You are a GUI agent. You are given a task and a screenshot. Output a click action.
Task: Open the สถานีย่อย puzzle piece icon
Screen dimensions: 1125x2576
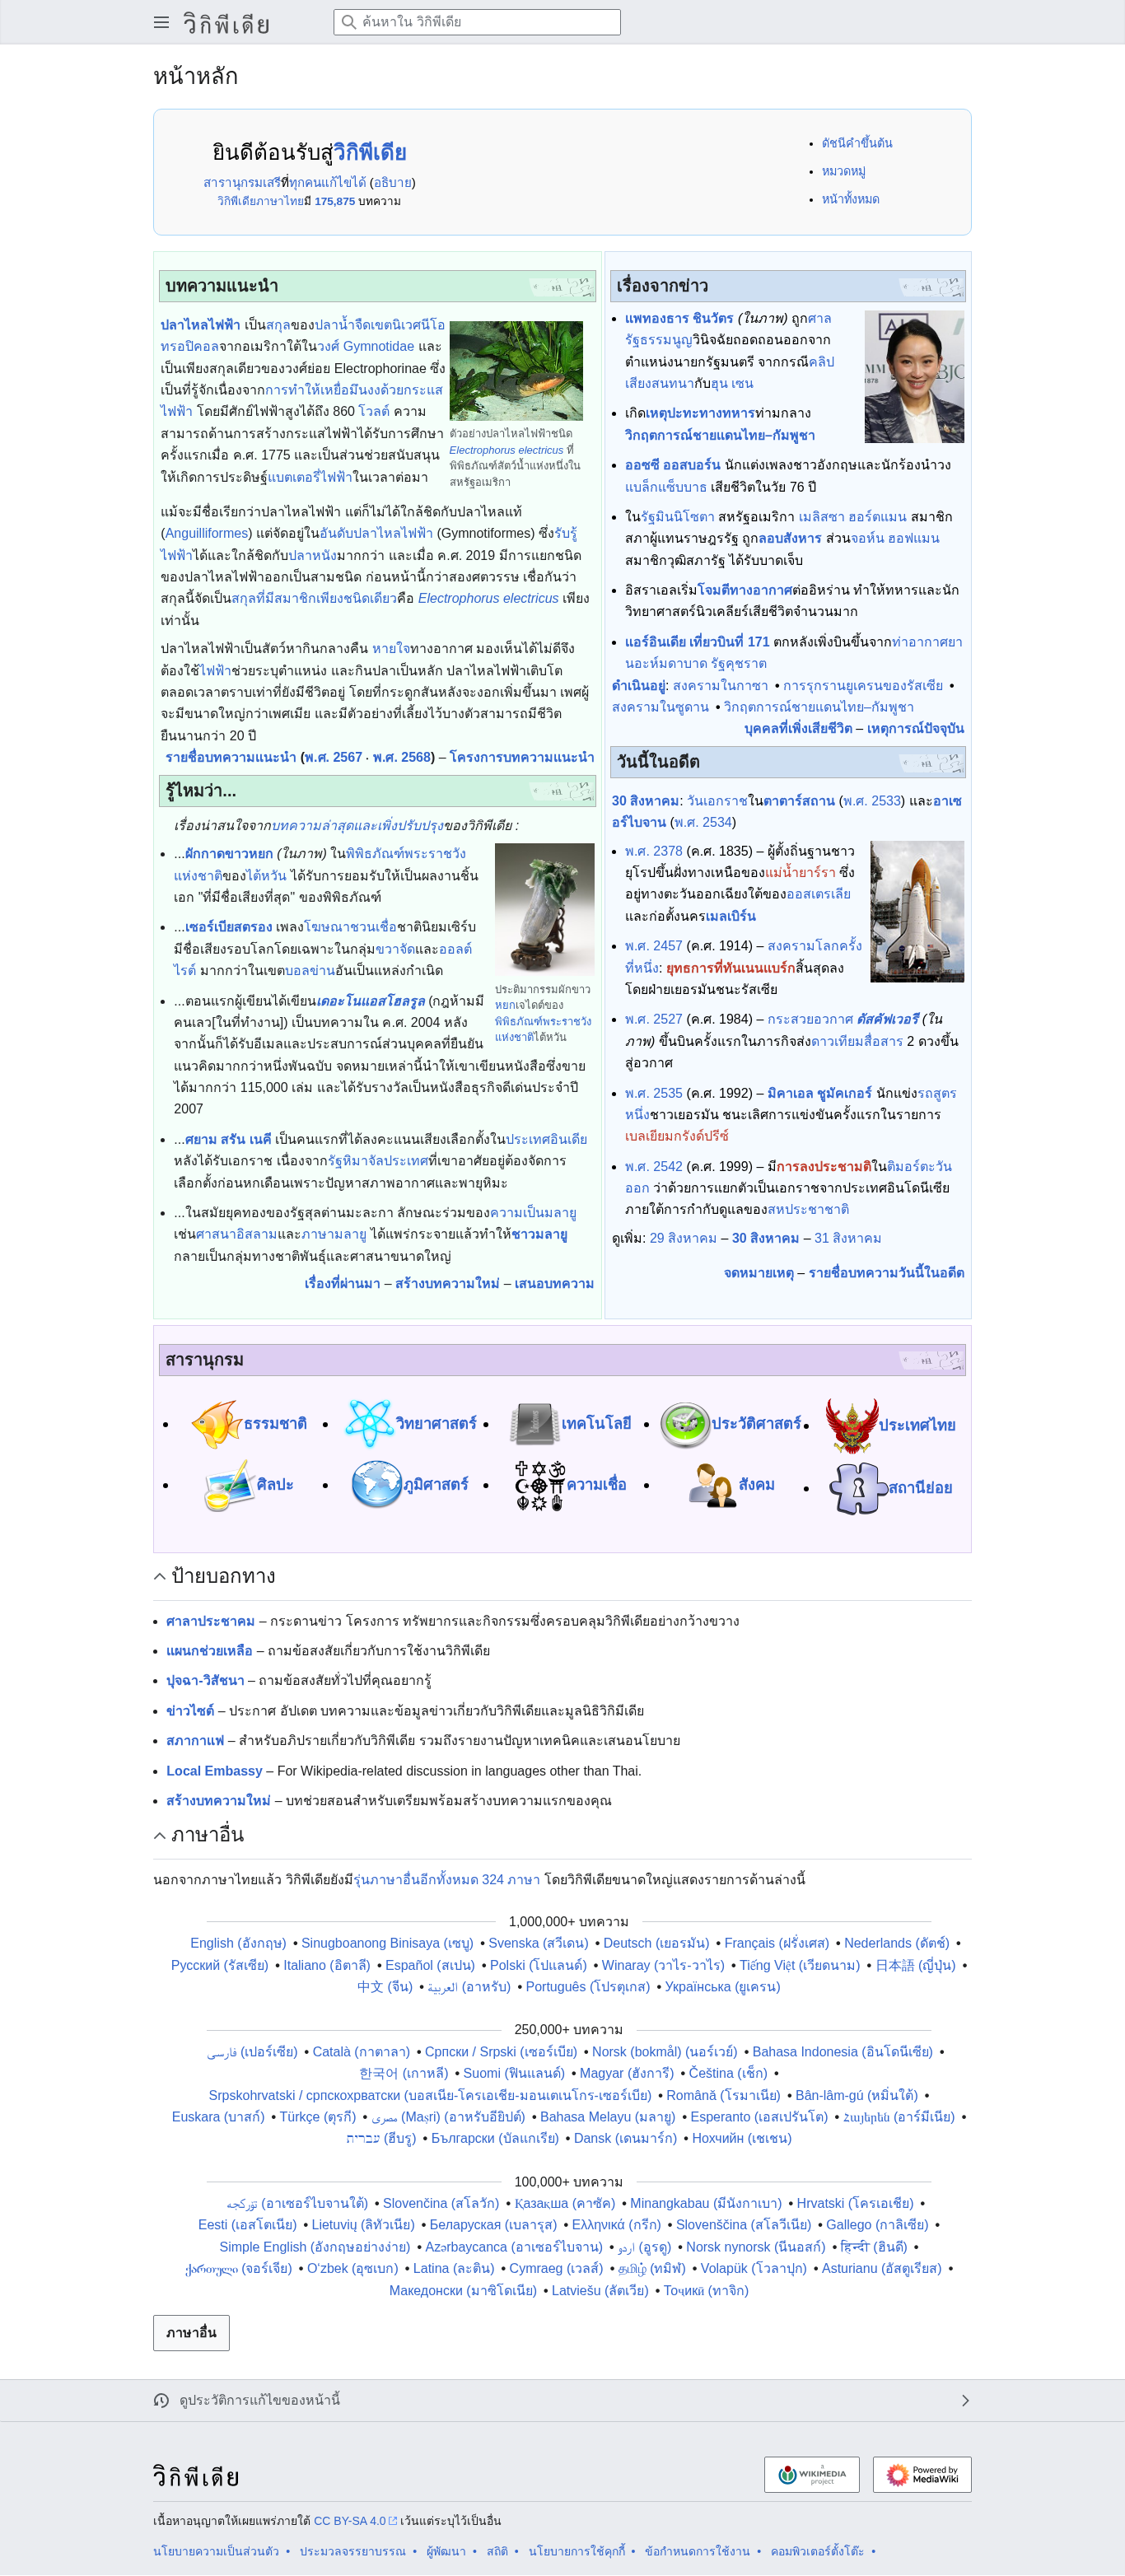coord(858,1488)
